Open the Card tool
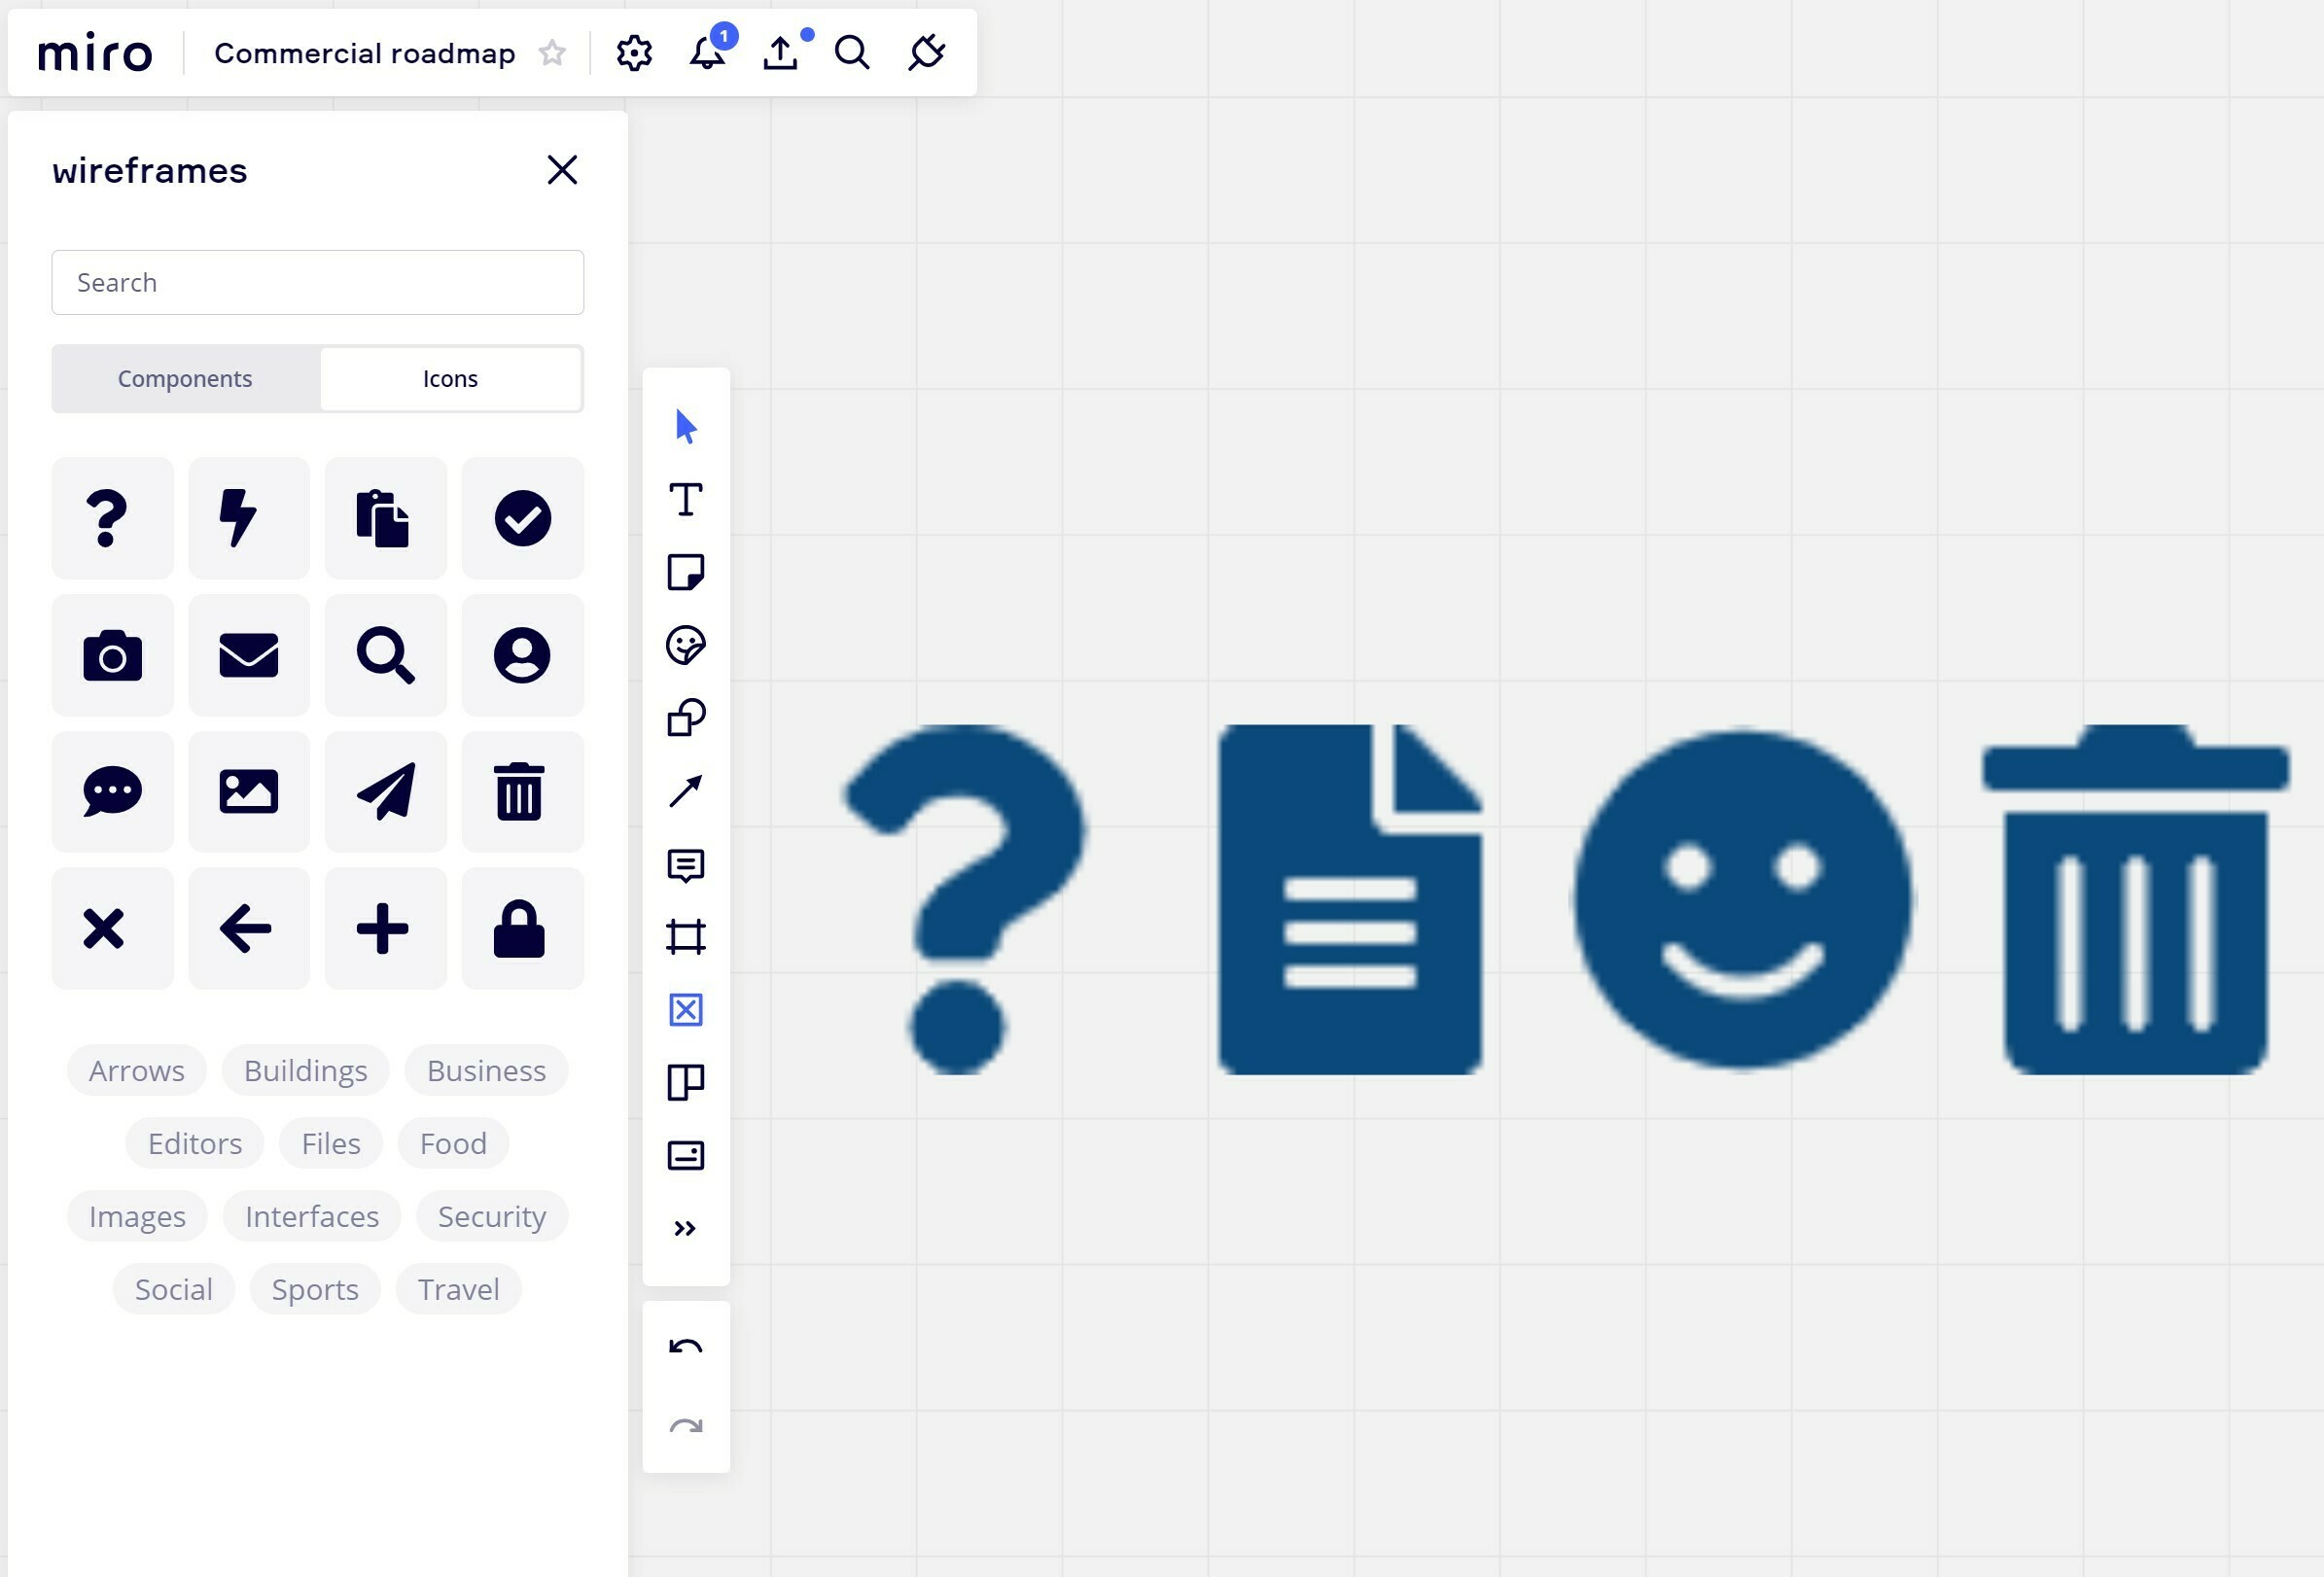 pos(686,1156)
